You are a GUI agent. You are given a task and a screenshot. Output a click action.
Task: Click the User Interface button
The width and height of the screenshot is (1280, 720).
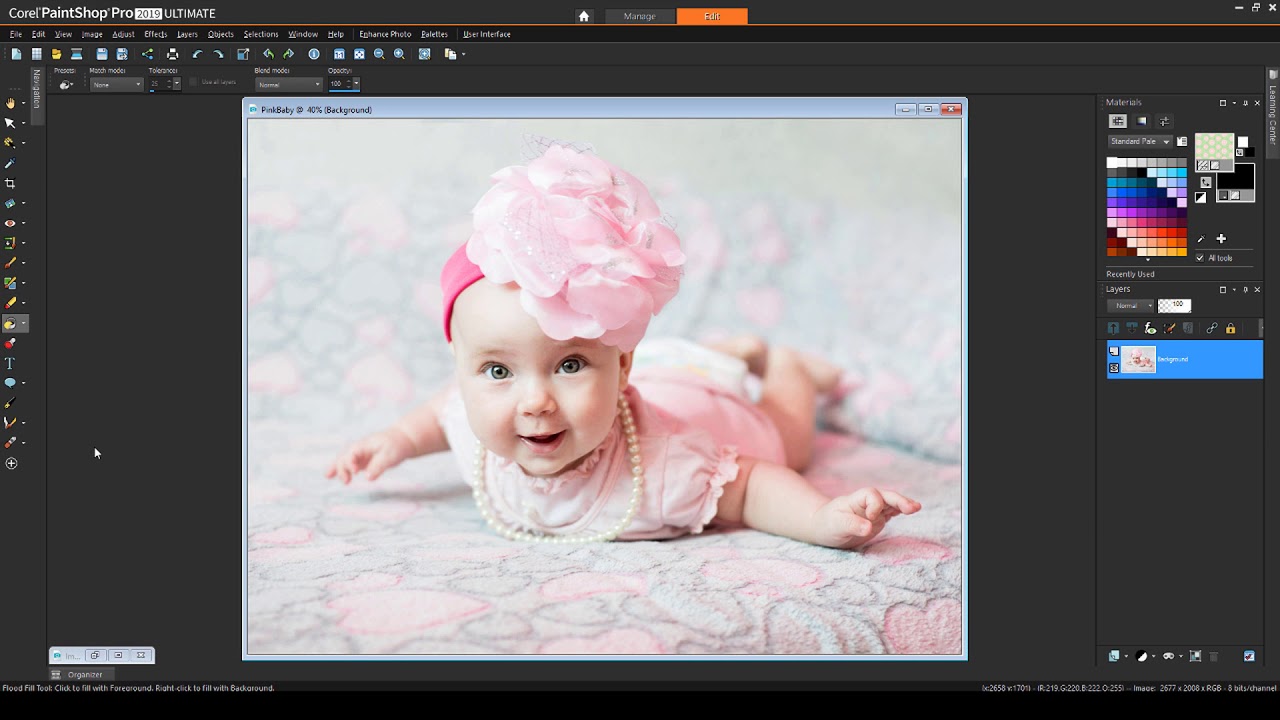click(487, 34)
